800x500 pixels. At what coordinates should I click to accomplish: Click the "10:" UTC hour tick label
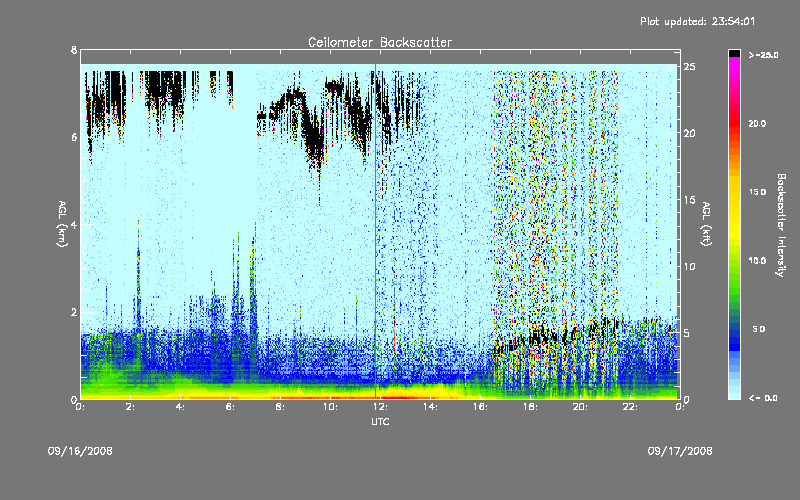click(x=331, y=407)
